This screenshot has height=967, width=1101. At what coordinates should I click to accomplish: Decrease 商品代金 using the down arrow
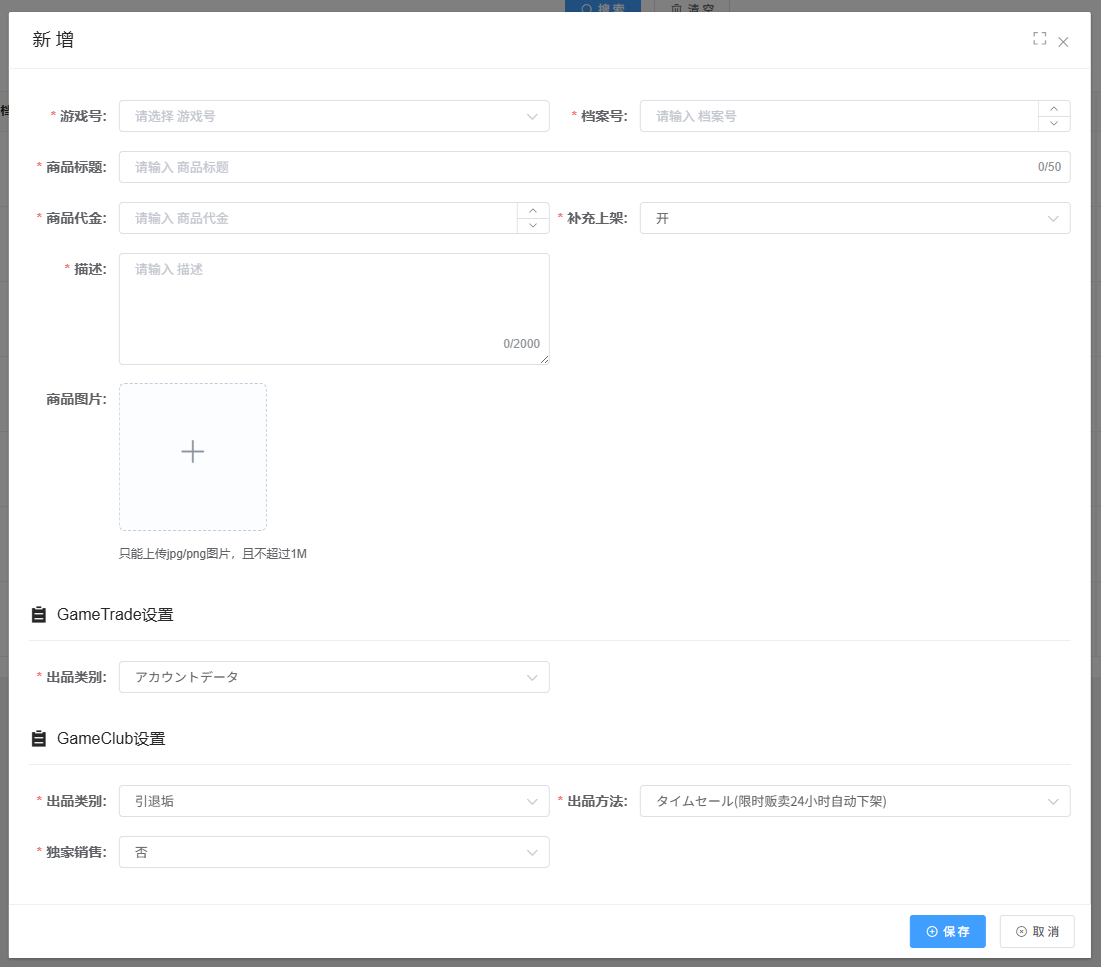click(533, 226)
